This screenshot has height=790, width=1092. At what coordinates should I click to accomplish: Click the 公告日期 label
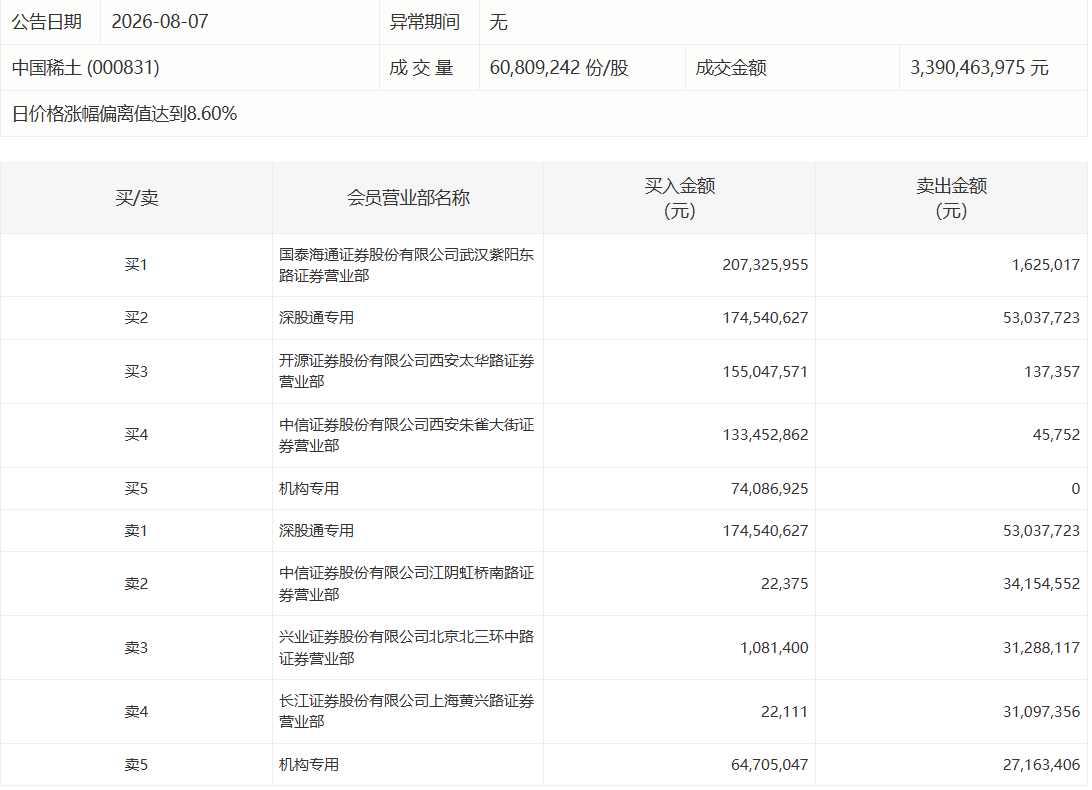tap(47, 22)
